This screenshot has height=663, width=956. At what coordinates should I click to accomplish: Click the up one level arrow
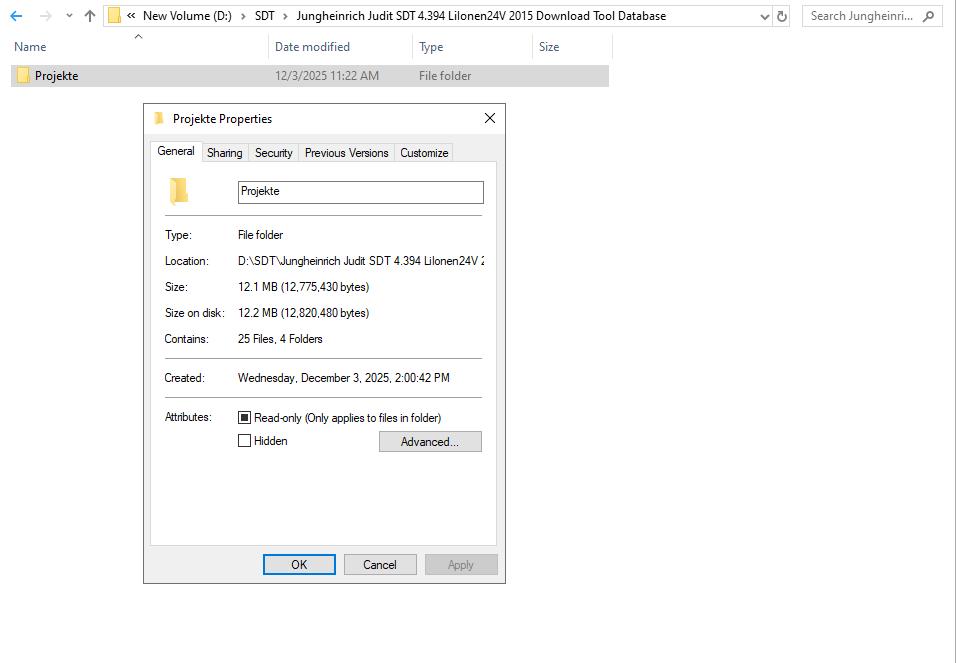pyautogui.click(x=89, y=16)
